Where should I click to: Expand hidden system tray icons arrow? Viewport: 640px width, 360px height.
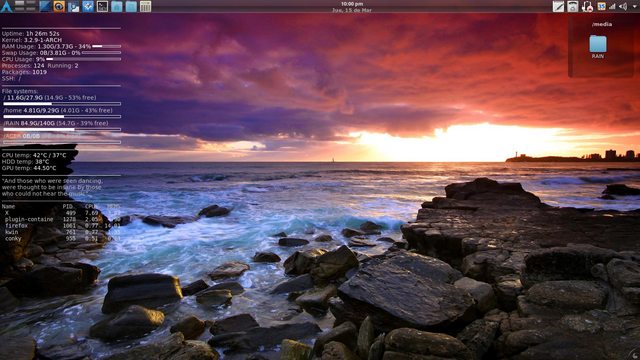(634, 6)
